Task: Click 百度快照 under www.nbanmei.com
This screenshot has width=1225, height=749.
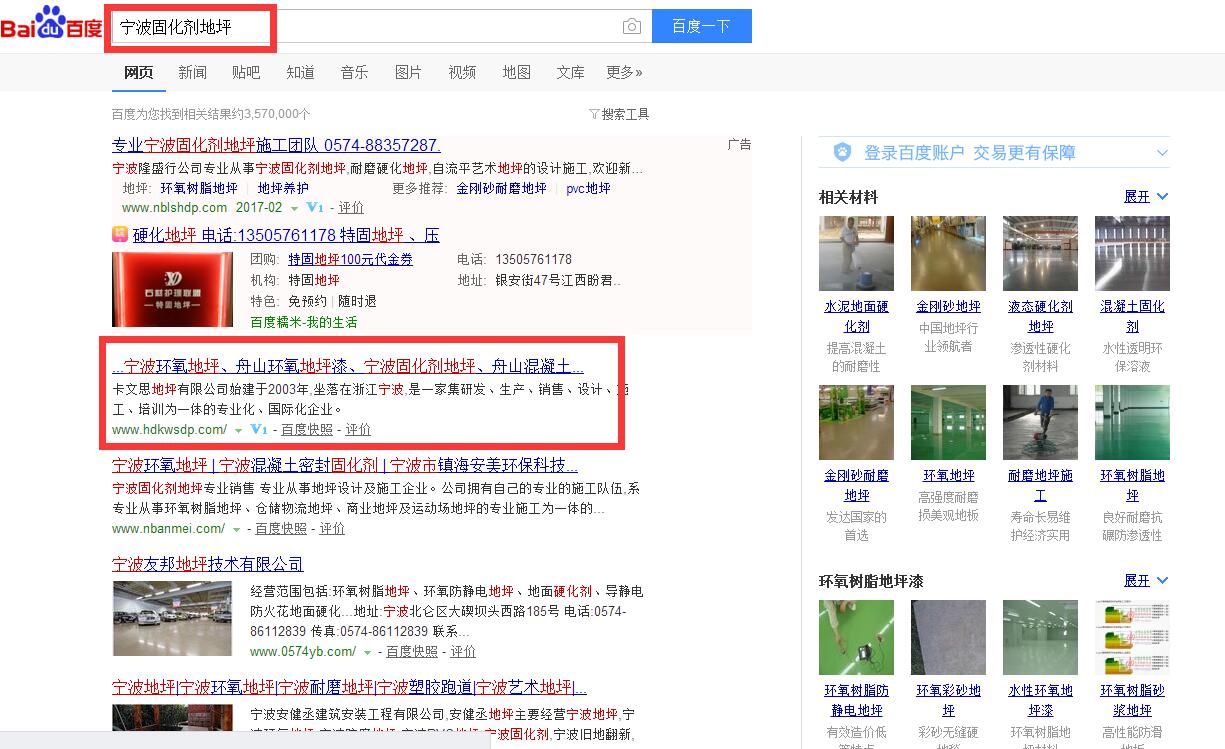Action: [x=281, y=529]
